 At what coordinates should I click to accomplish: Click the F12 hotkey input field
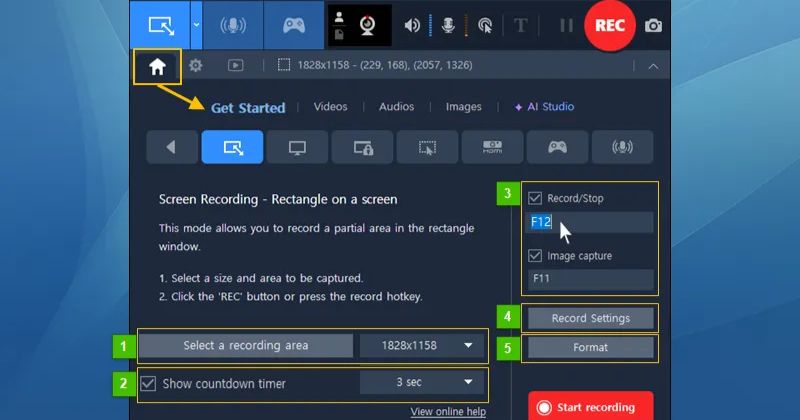pyautogui.click(x=590, y=223)
